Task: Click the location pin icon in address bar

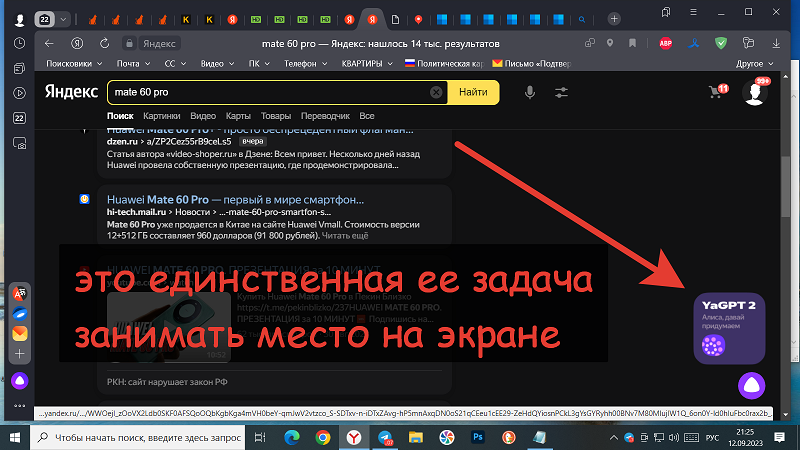Action: [x=610, y=43]
